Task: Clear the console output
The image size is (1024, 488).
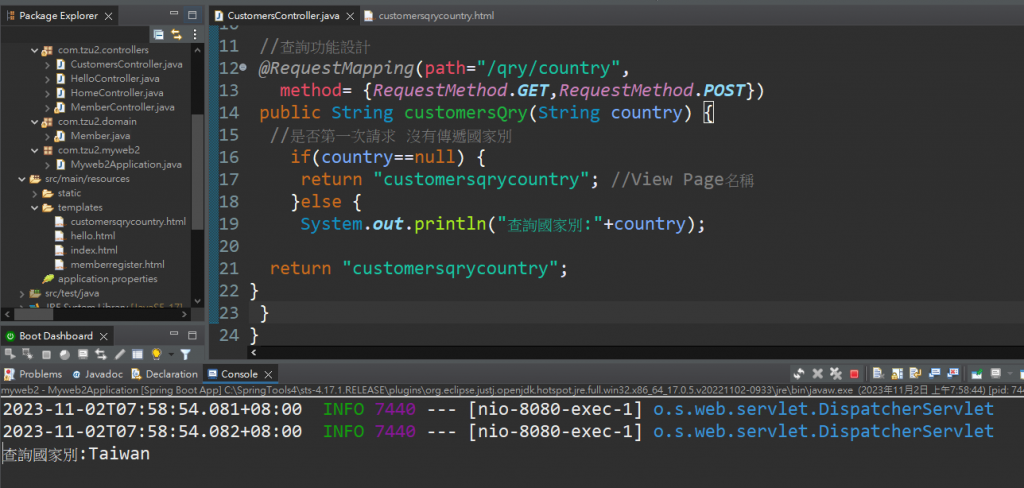Action: [x=878, y=374]
